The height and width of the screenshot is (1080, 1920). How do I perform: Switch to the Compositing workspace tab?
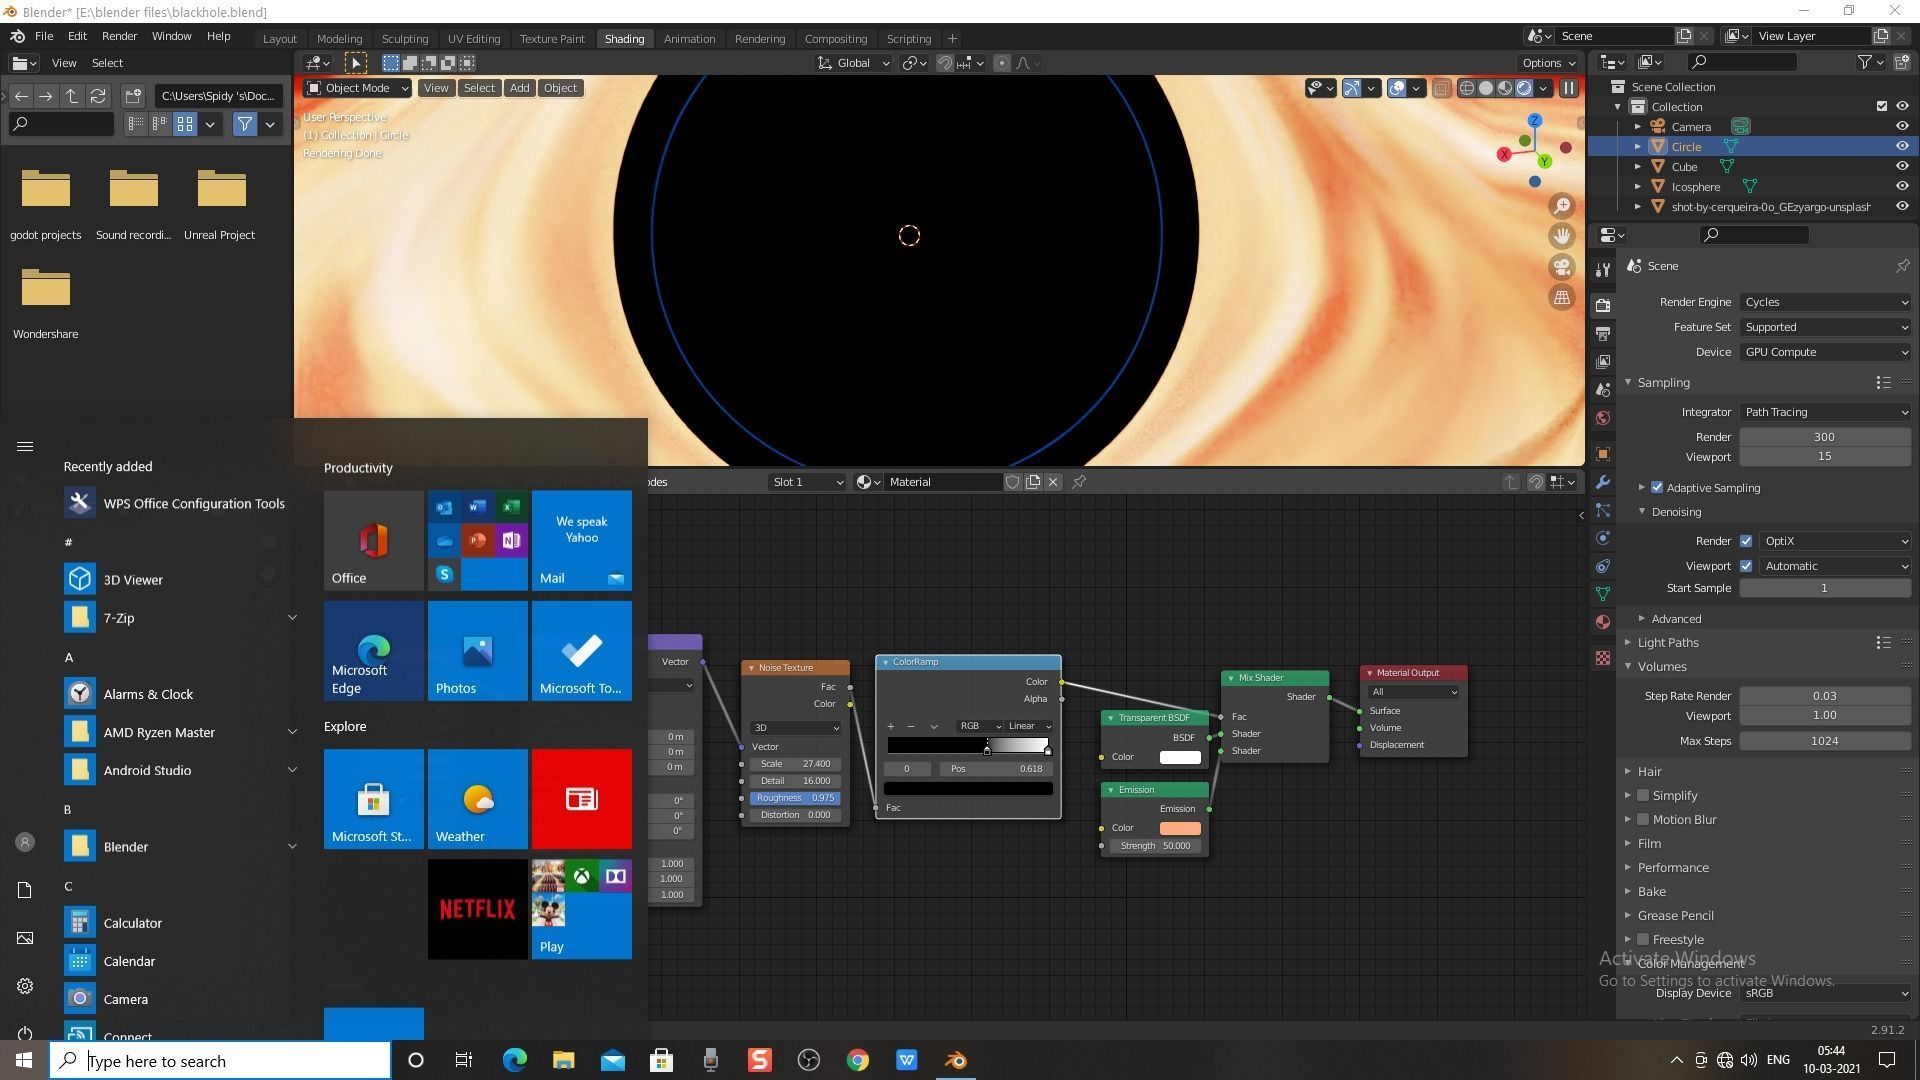[836, 39]
